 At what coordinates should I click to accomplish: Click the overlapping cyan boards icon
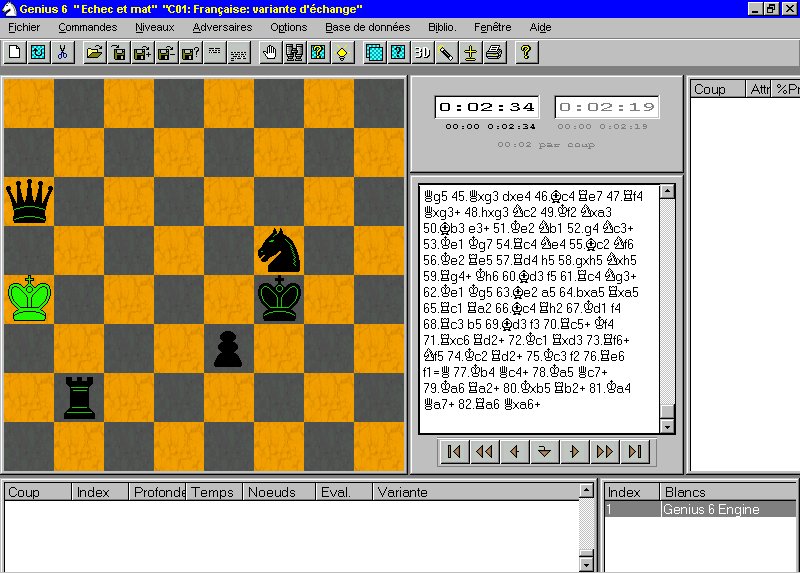(374, 53)
